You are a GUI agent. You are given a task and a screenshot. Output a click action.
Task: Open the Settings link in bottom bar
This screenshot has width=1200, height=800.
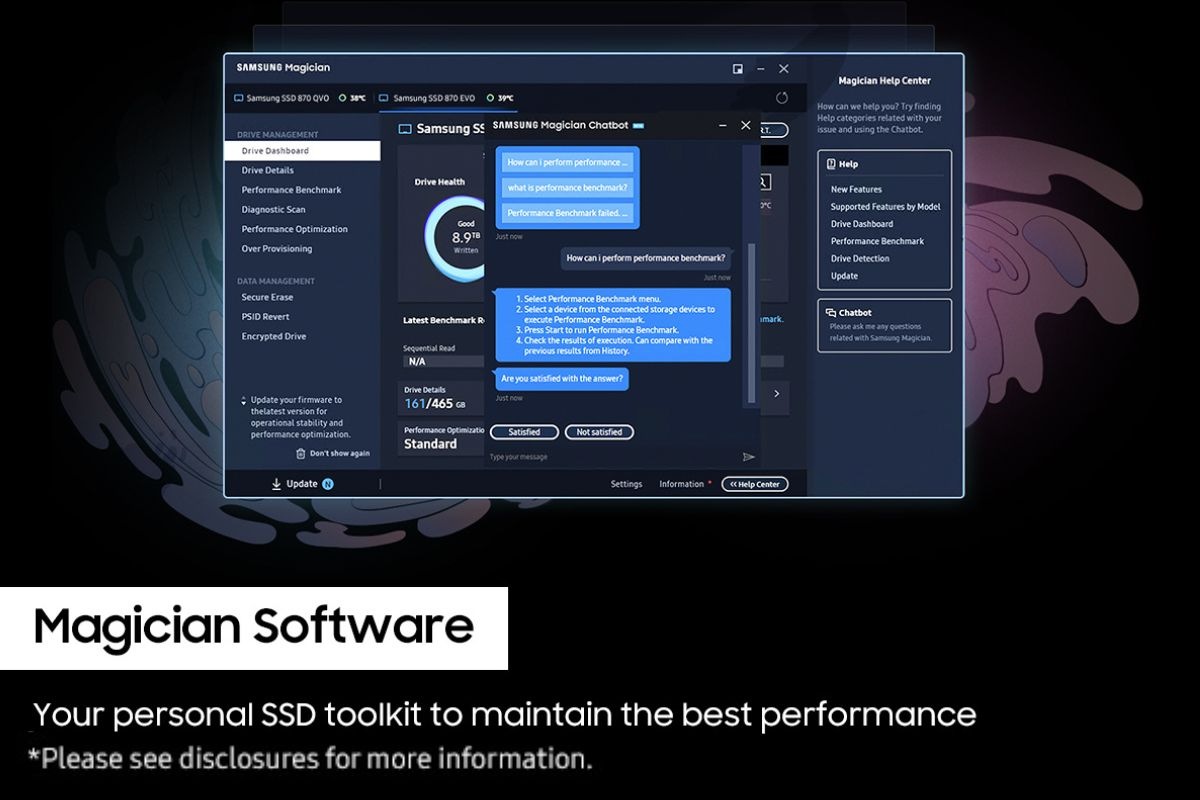(x=626, y=484)
